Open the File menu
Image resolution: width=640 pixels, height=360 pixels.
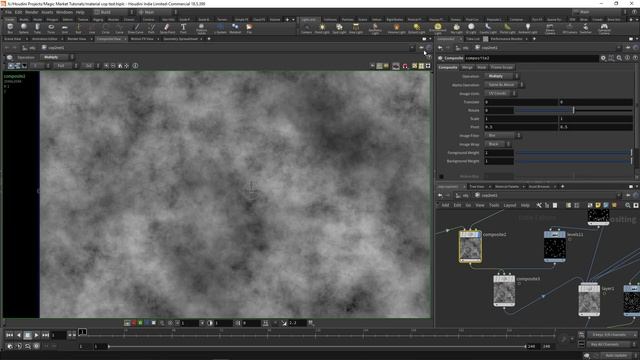(x=8, y=12)
